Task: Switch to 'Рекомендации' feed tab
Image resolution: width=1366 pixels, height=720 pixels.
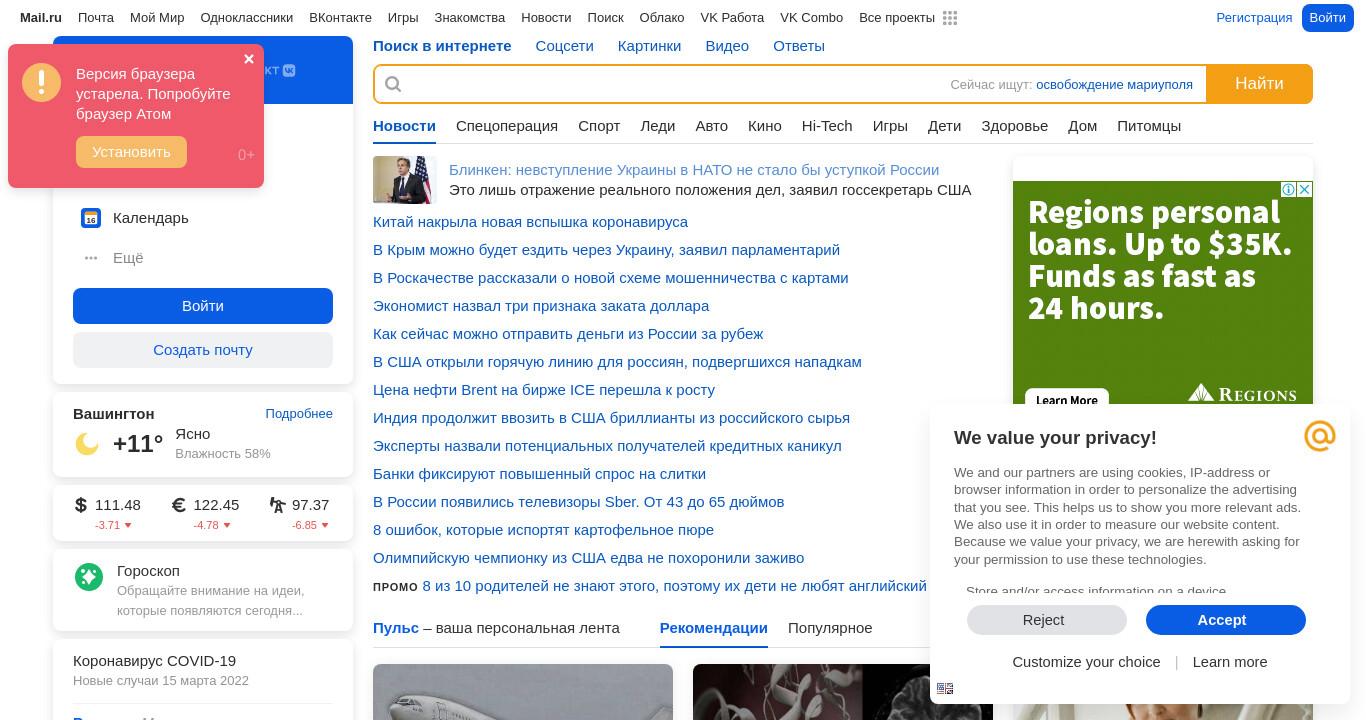Action: tap(714, 628)
